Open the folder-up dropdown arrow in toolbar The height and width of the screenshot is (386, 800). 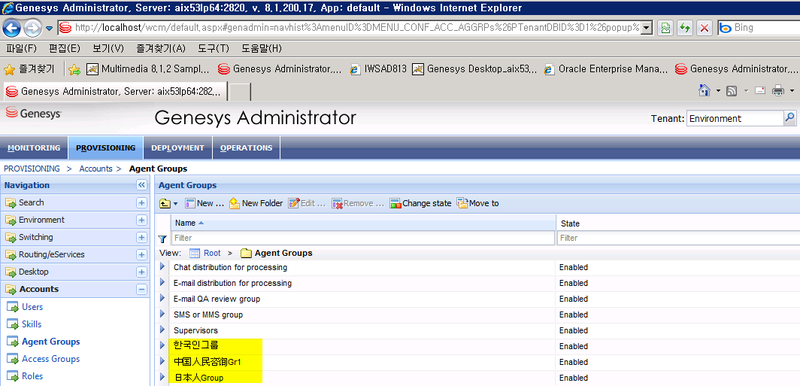pos(176,203)
